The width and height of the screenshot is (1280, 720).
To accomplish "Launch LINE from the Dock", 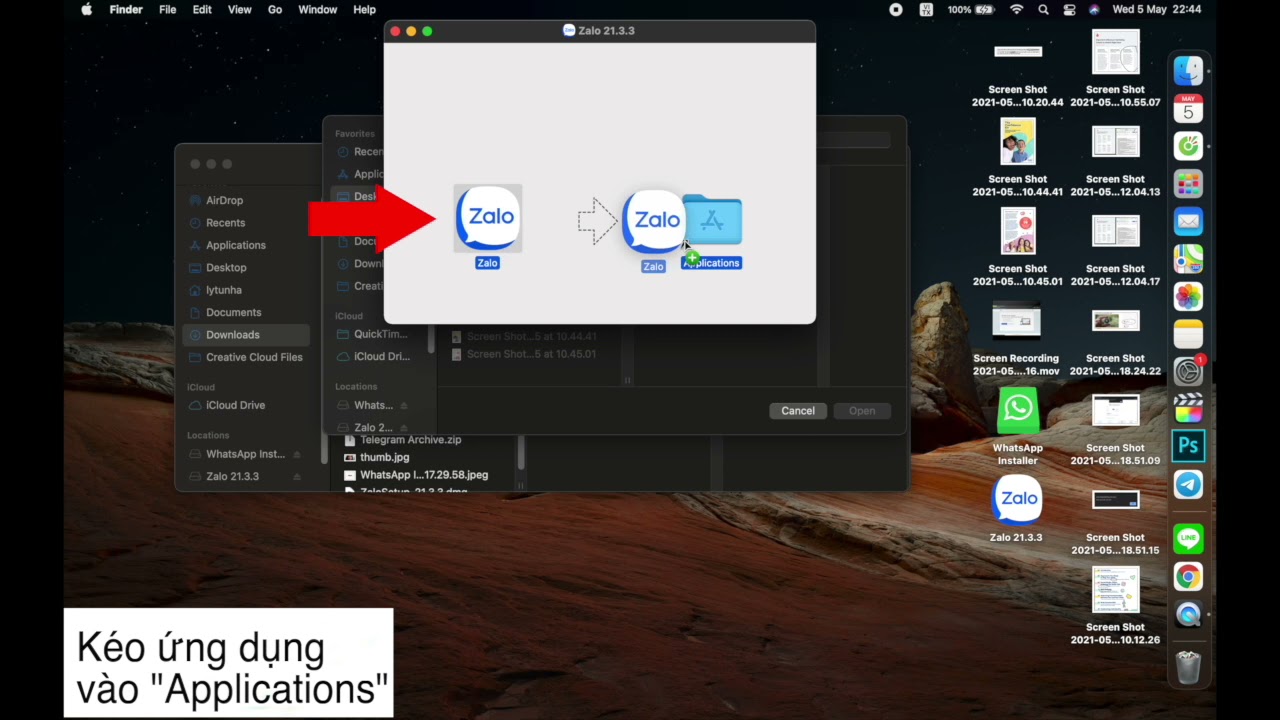I will (x=1188, y=539).
